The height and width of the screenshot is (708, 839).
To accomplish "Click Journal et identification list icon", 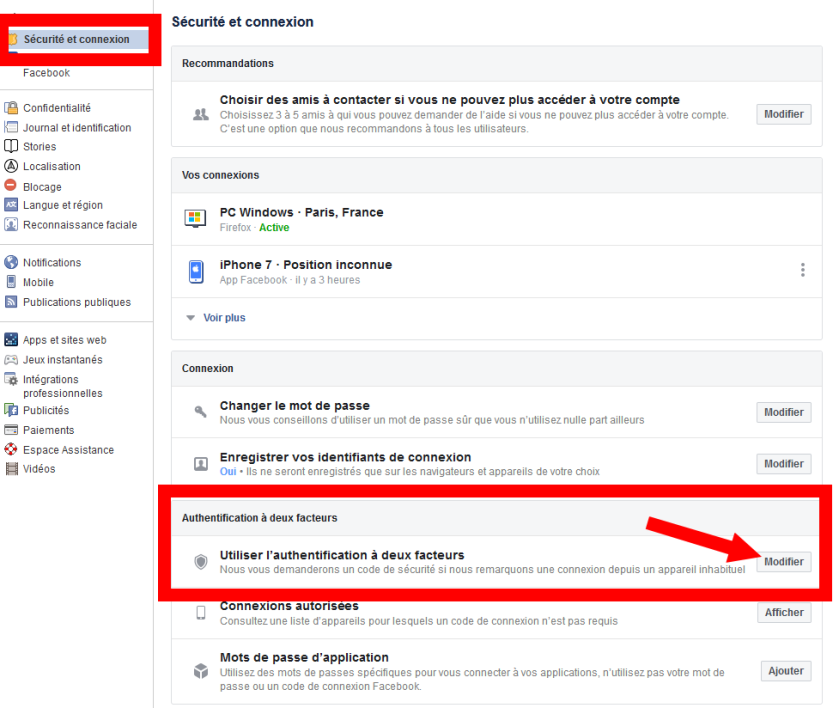I will [11, 127].
